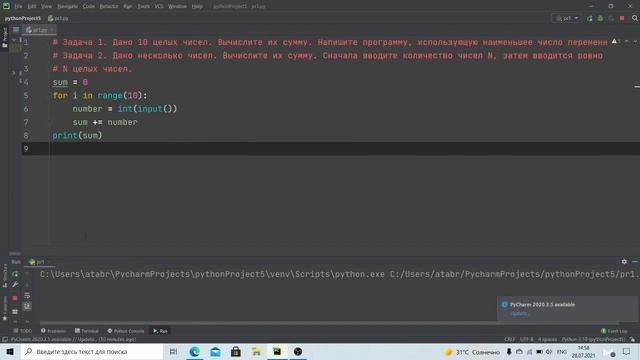Image resolution: width=640 pixels, height=360 pixels.
Task: Click the fold arrow beside line 1
Action: 14,41
